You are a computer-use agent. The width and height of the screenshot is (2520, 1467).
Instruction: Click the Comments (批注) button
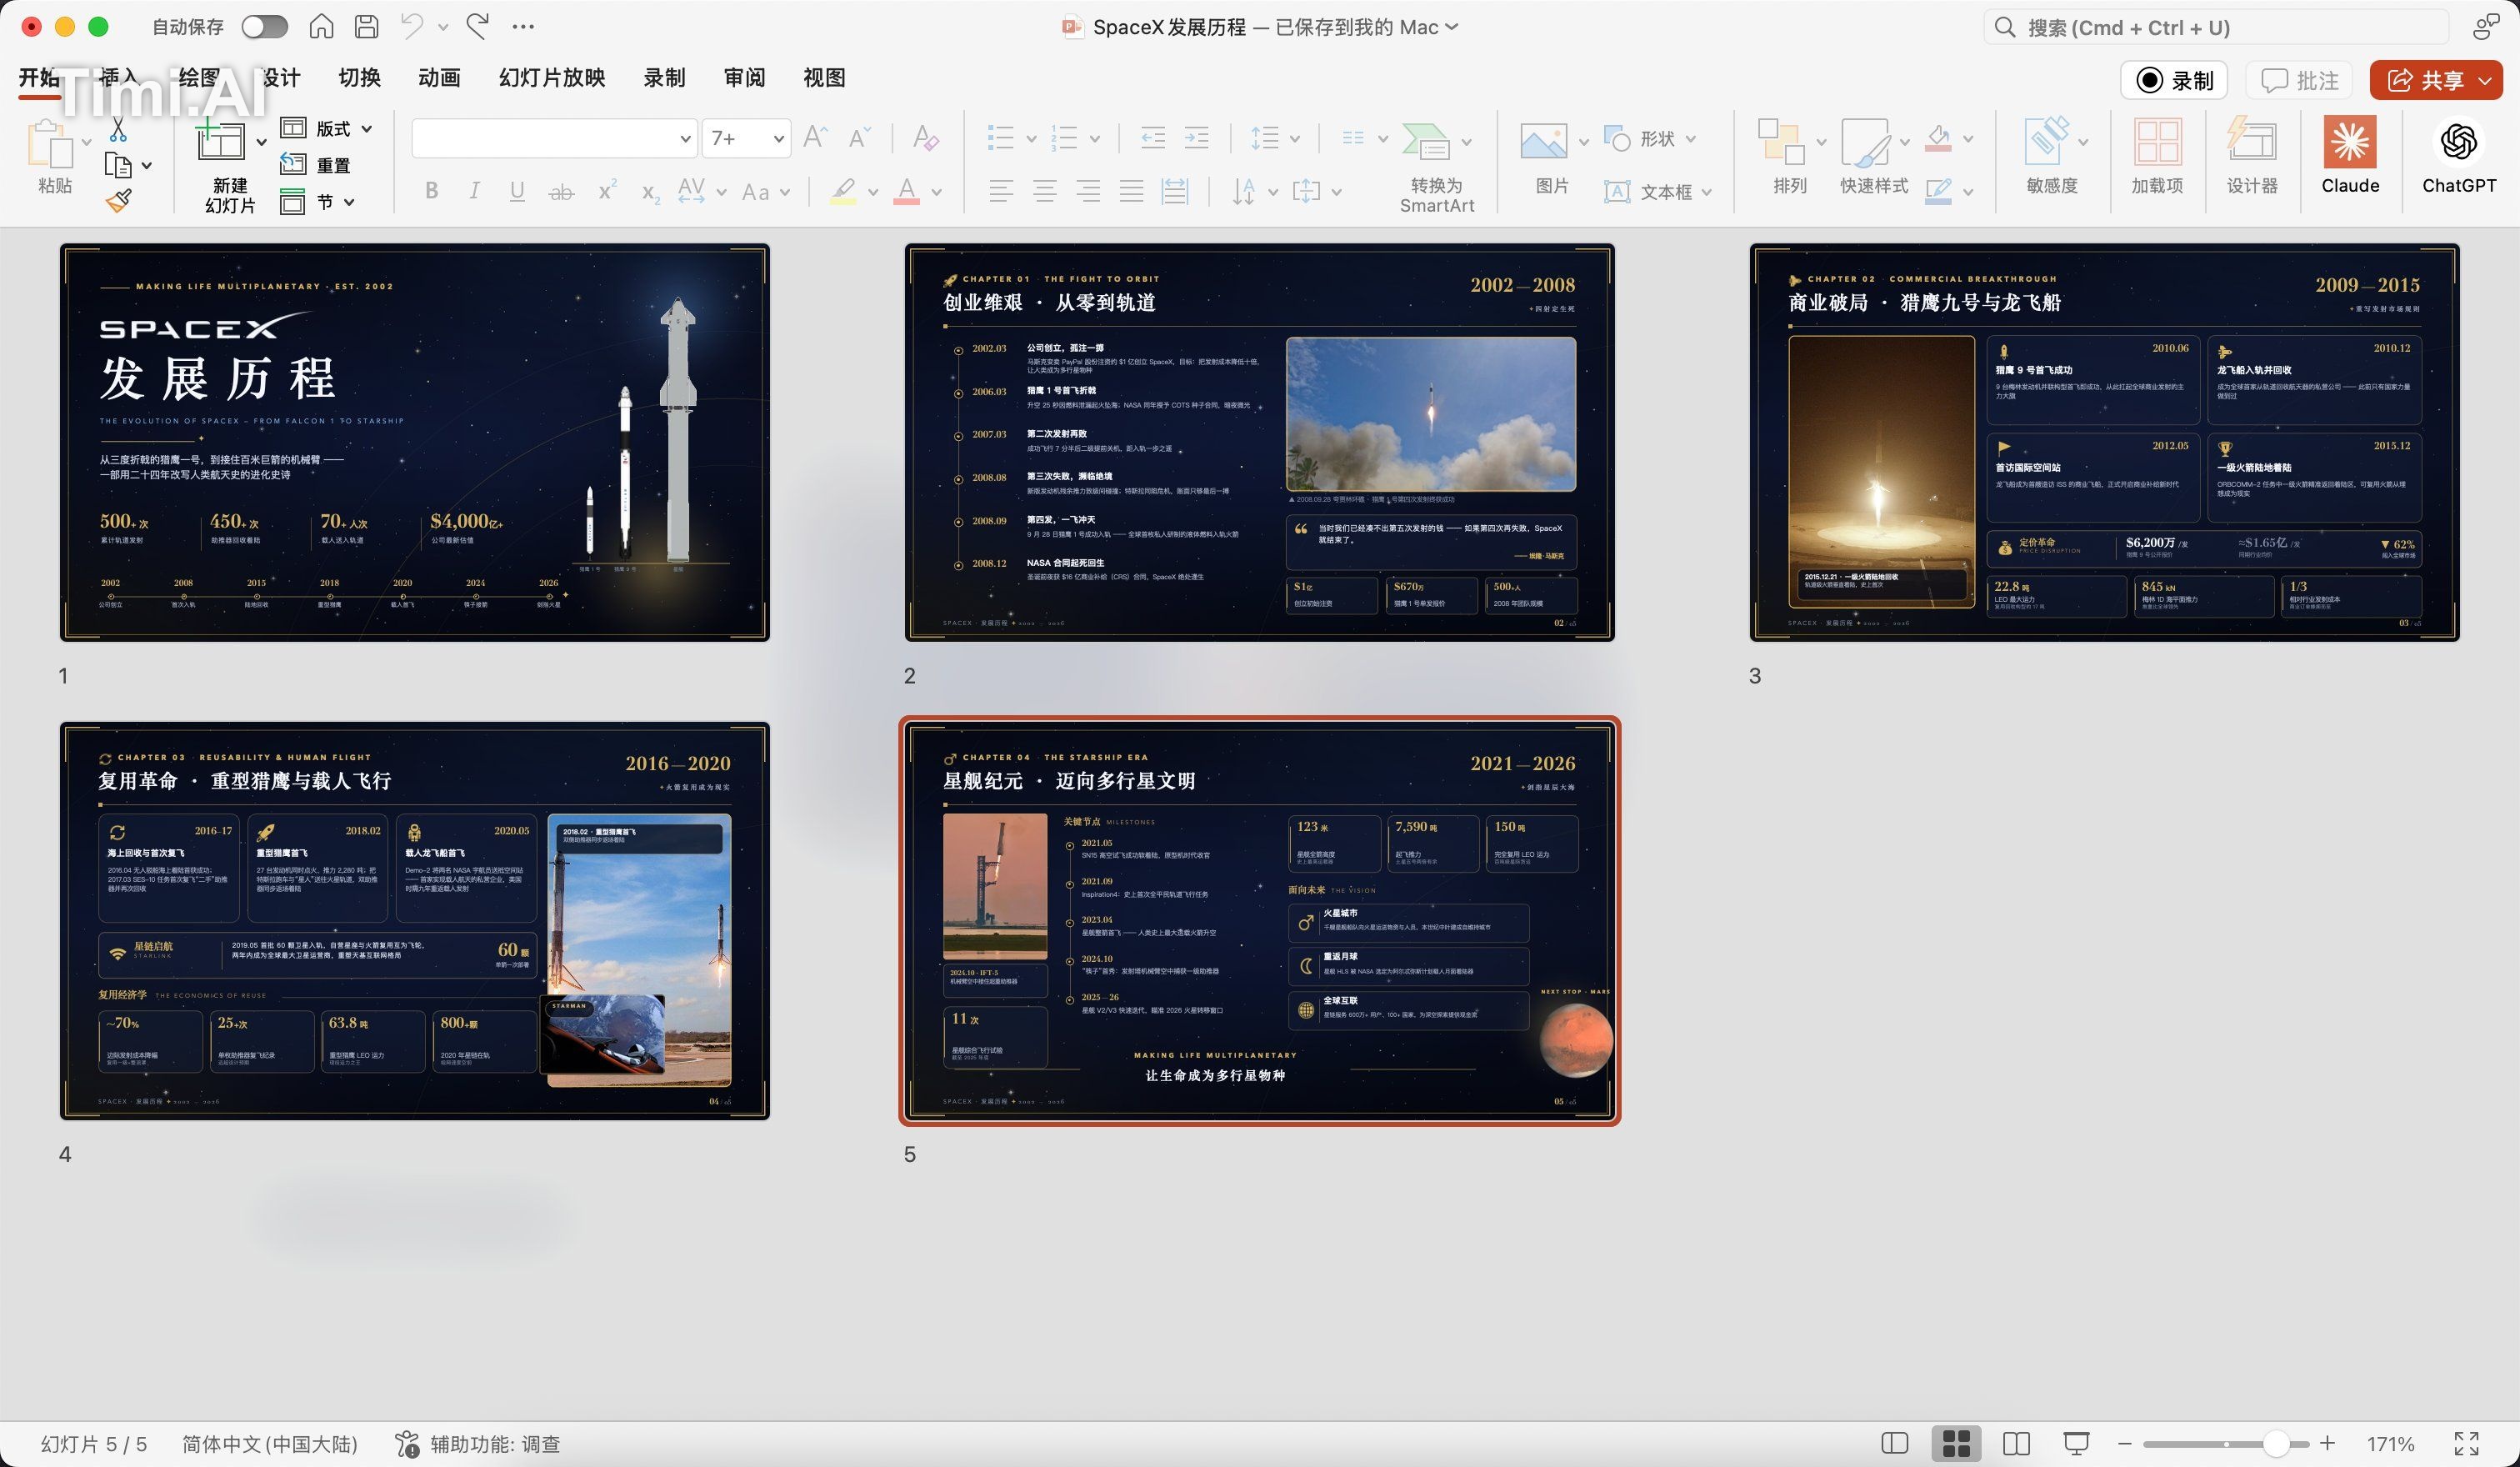pos(2299,80)
